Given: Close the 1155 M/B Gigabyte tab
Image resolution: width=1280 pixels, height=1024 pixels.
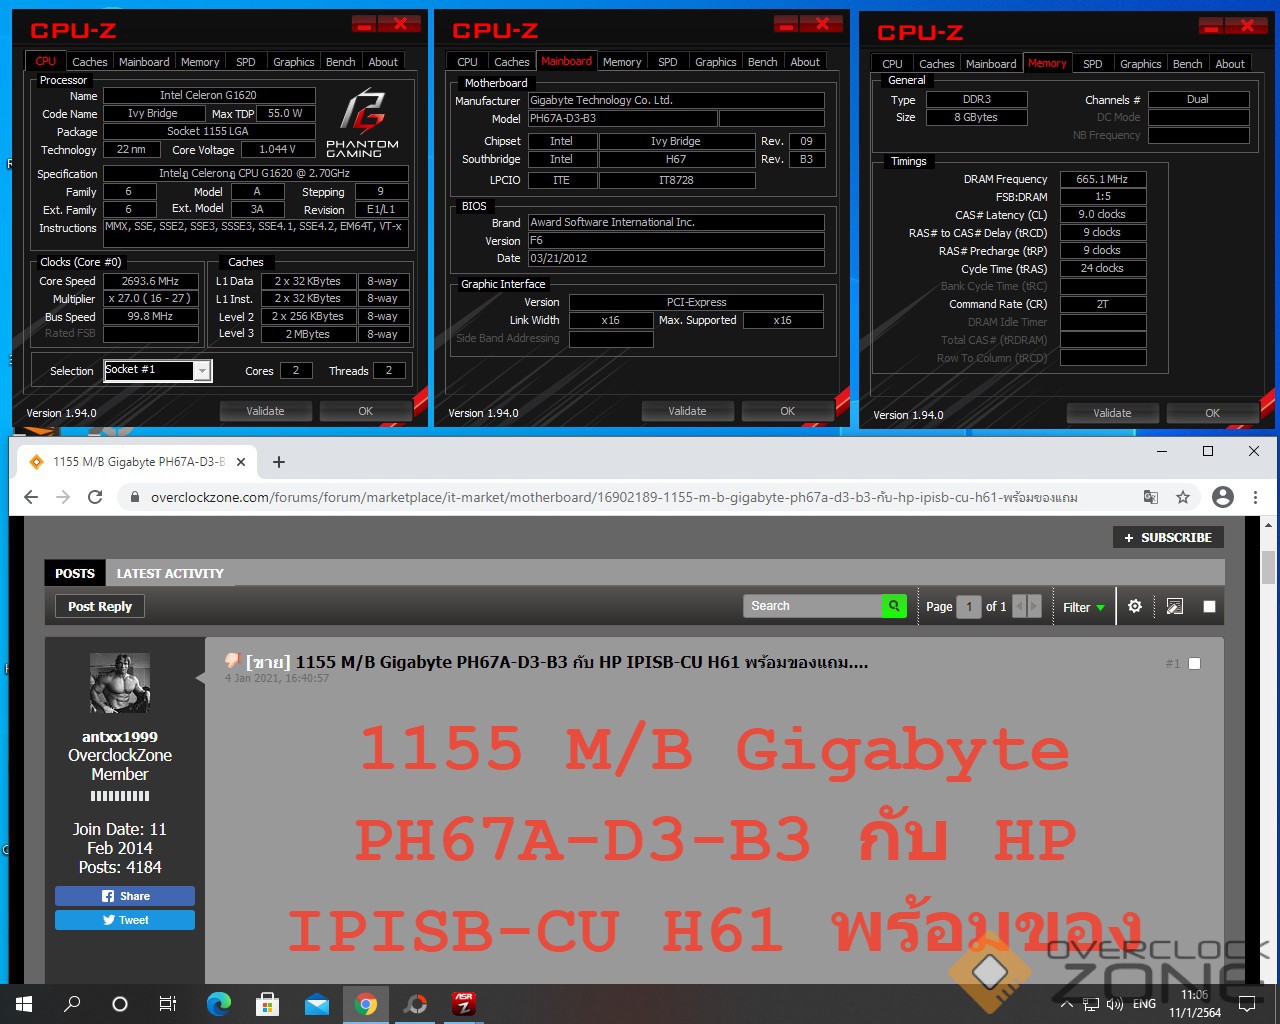Looking at the screenshot, I should pos(242,462).
